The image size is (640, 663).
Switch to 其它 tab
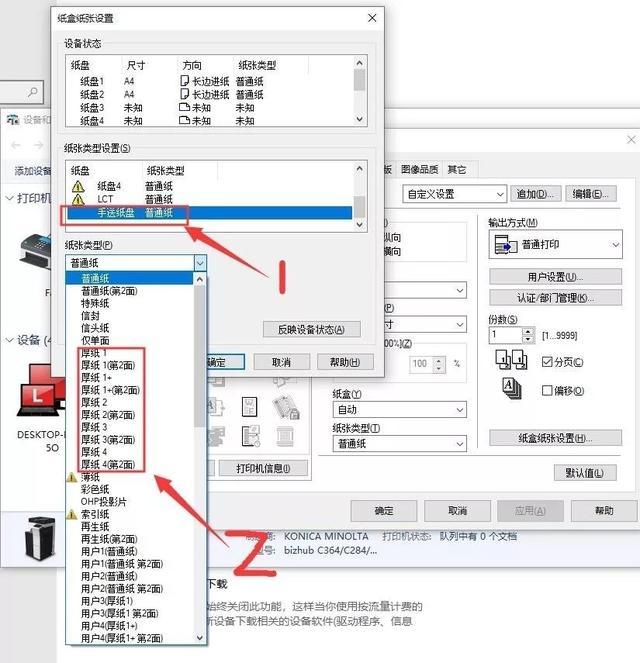tap(457, 170)
